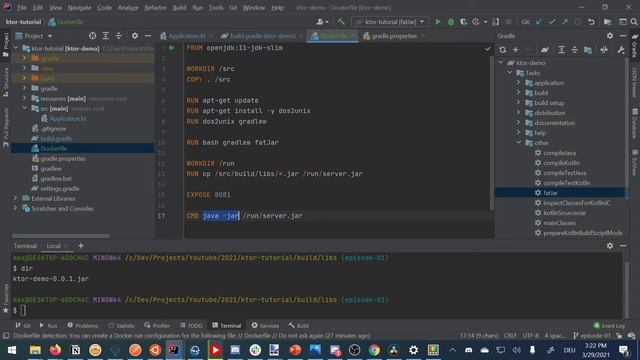640x360 pixels.
Task: Open the Refactor menu
Action: click(x=155, y=7)
